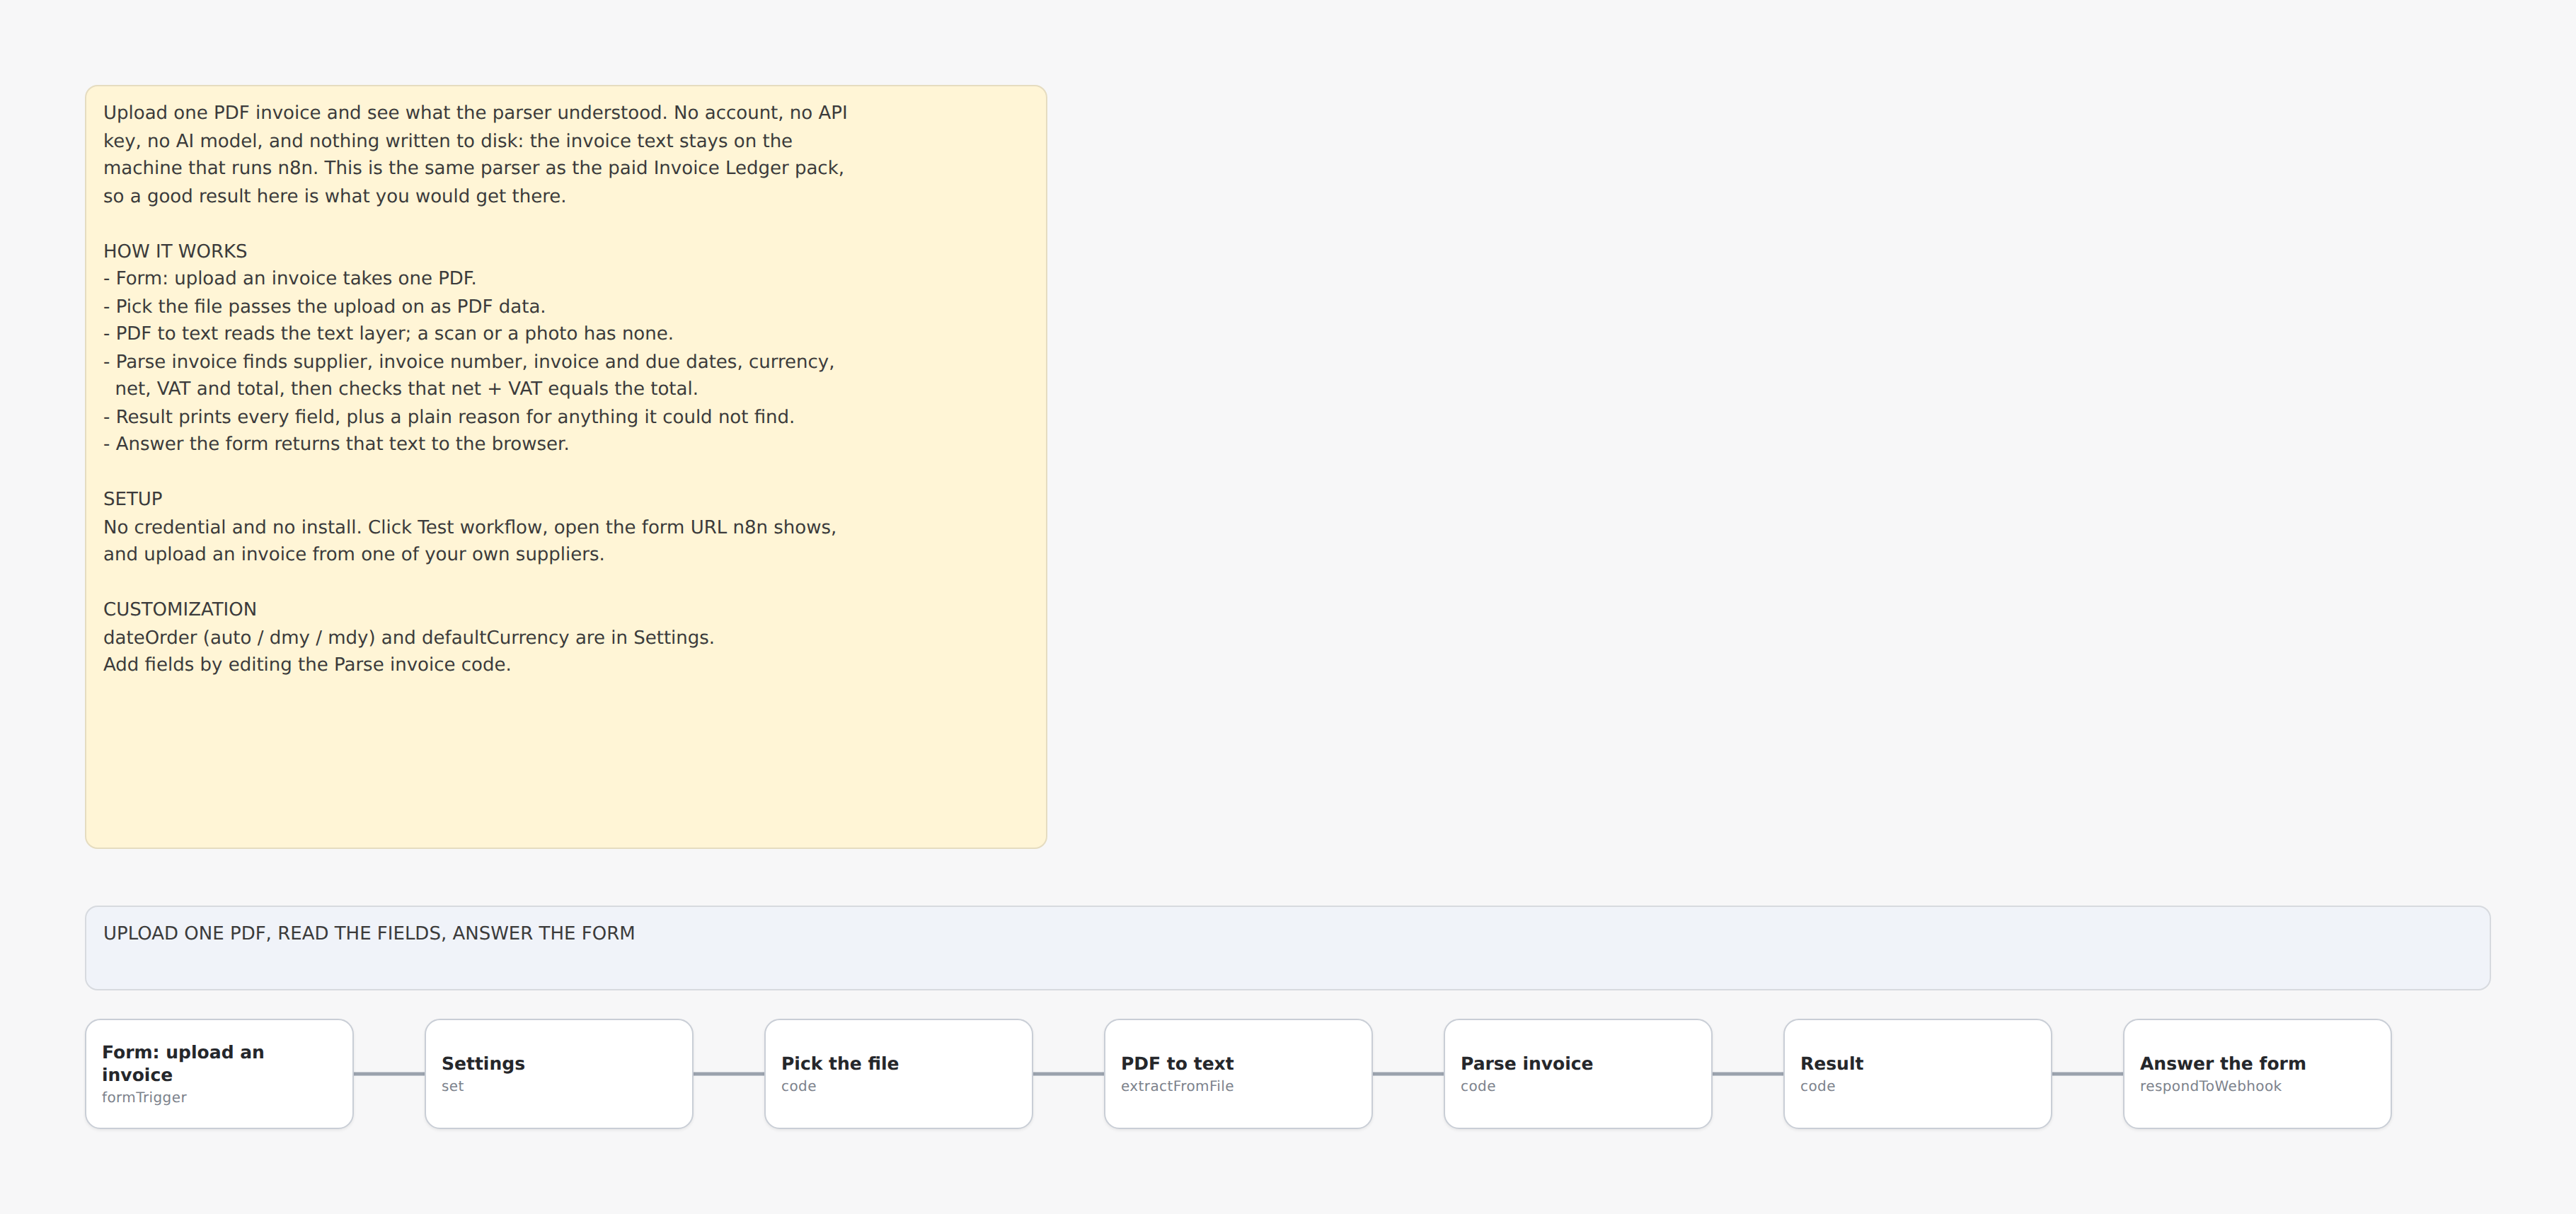Click the line starting 'Upload one PDF invoice and see'
Viewport: 2576px width, 1214px height.
tap(475, 113)
